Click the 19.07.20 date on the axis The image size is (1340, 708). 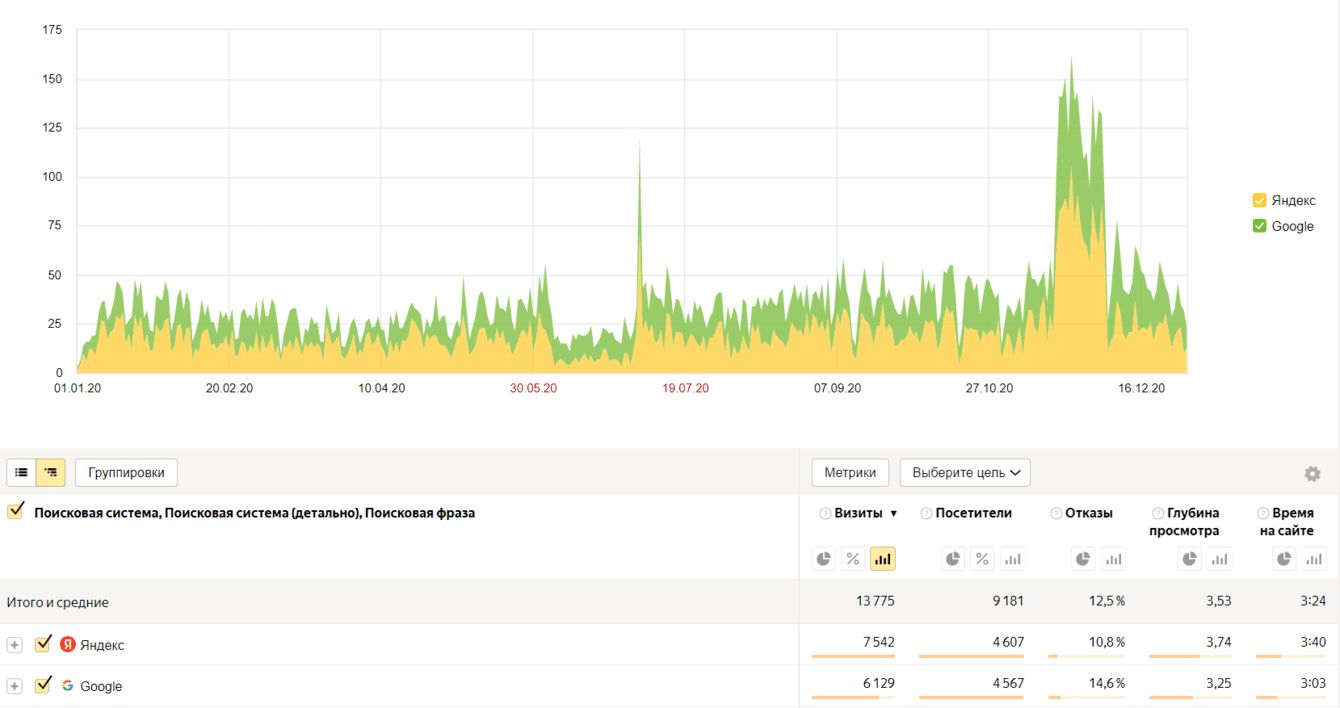tap(685, 388)
